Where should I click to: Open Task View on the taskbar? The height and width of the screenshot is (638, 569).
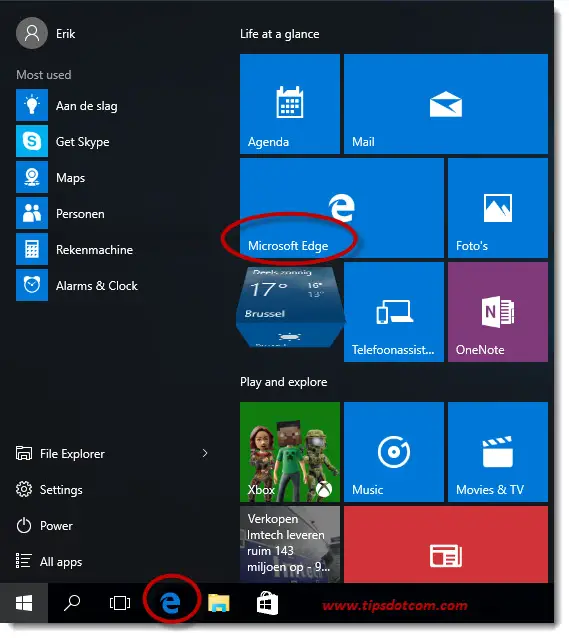[x=120, y=603]
